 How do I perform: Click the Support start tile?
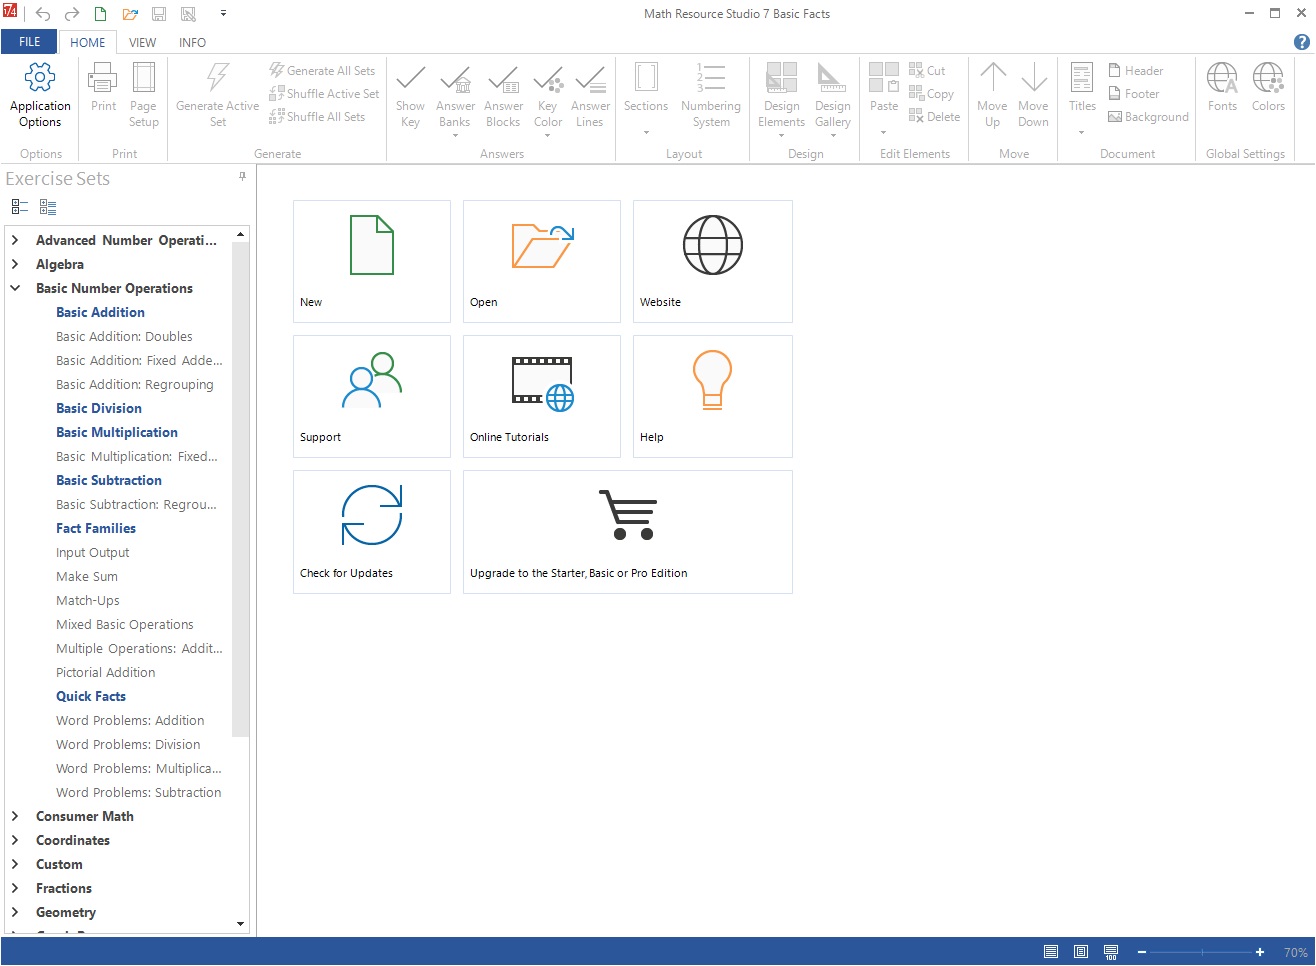pos(372,396)
